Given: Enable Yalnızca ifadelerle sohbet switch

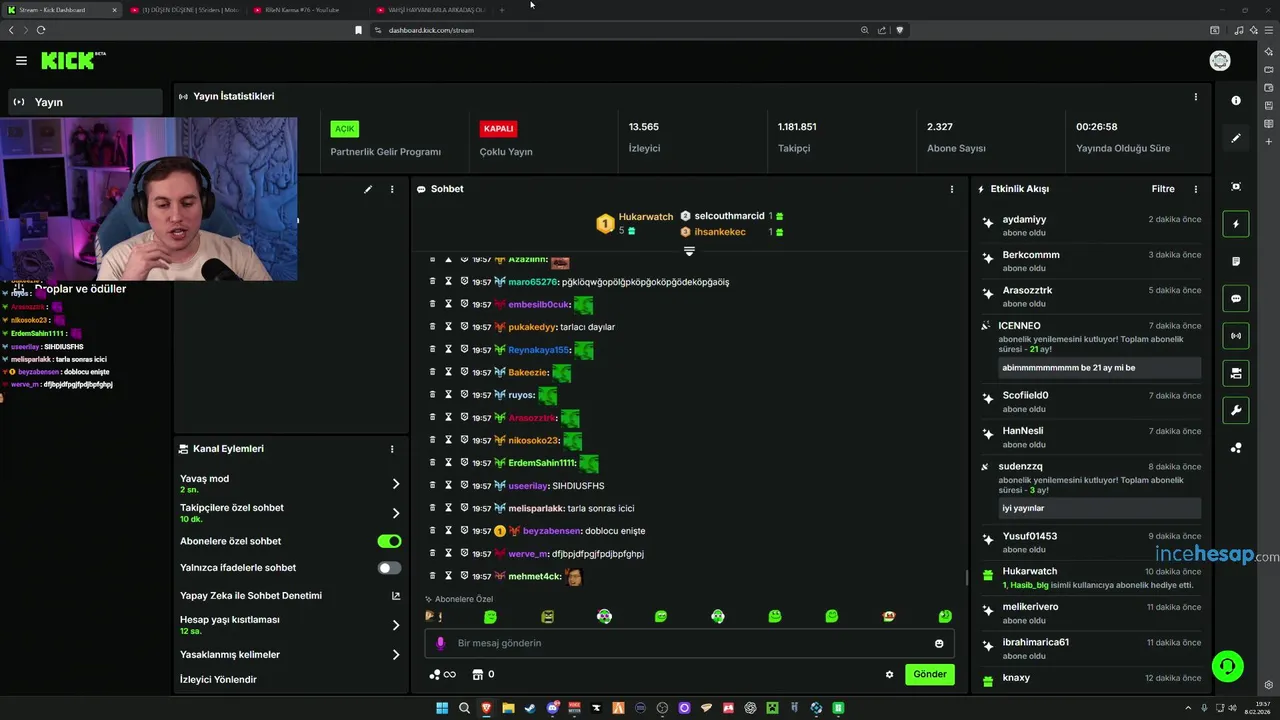Looking at the screenshot, I should [389, 568].
